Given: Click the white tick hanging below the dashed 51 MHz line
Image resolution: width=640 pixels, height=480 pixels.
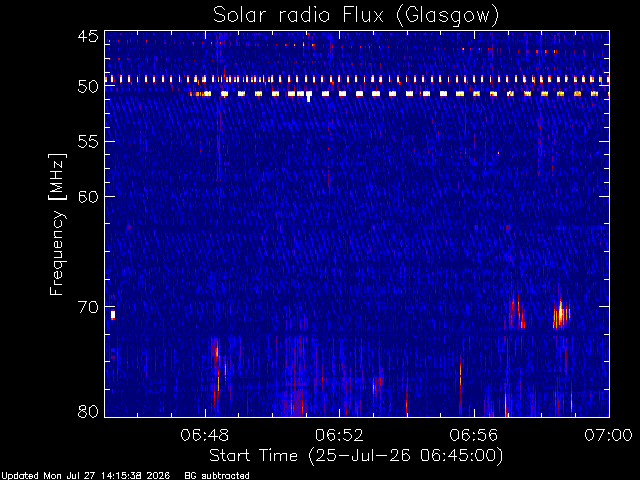Looking at the screenshot, I should (309, 98).
